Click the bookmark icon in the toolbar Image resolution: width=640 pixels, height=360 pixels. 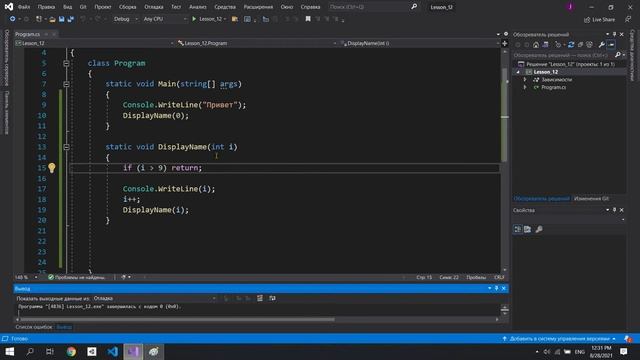pyautogui.click(x=308, y=19)
